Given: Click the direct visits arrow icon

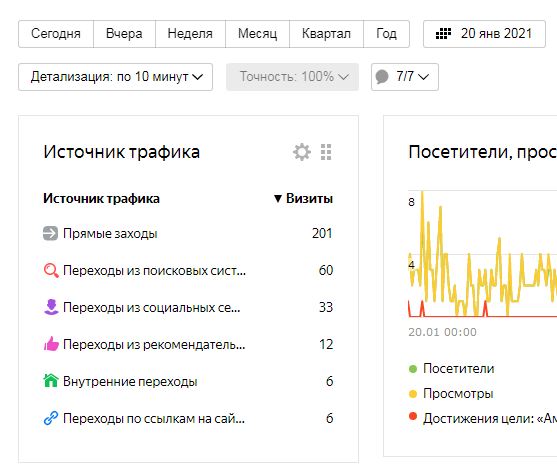Looking at the screenshot, I should [50, 233].
